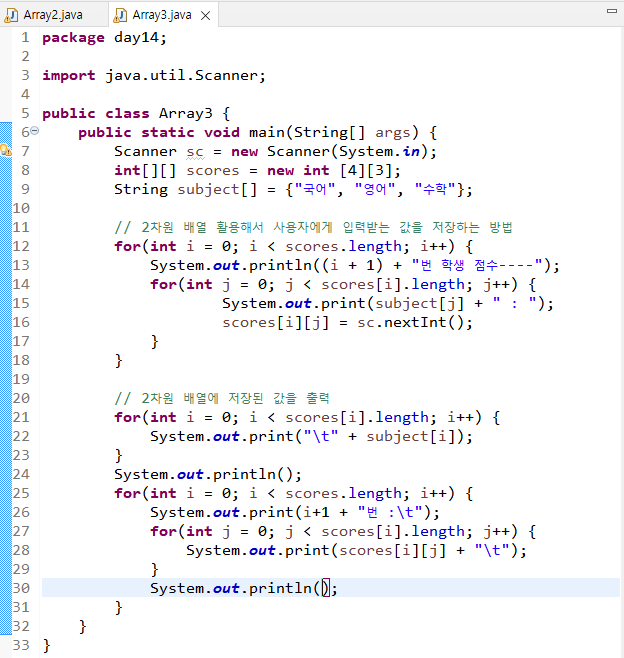Click line number 33 in the gutter
This screenshot has height=658, width=624.
coord(21,645)
